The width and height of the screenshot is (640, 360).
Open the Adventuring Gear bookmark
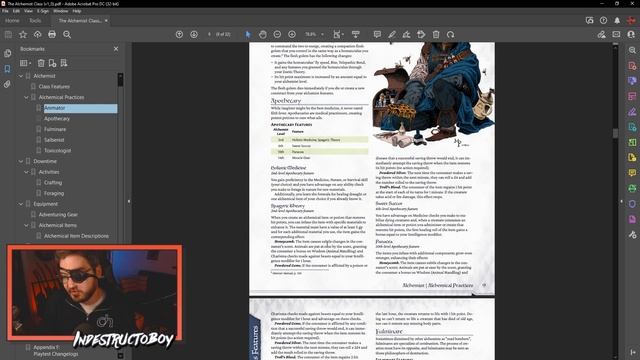click(x=58, y=214)
